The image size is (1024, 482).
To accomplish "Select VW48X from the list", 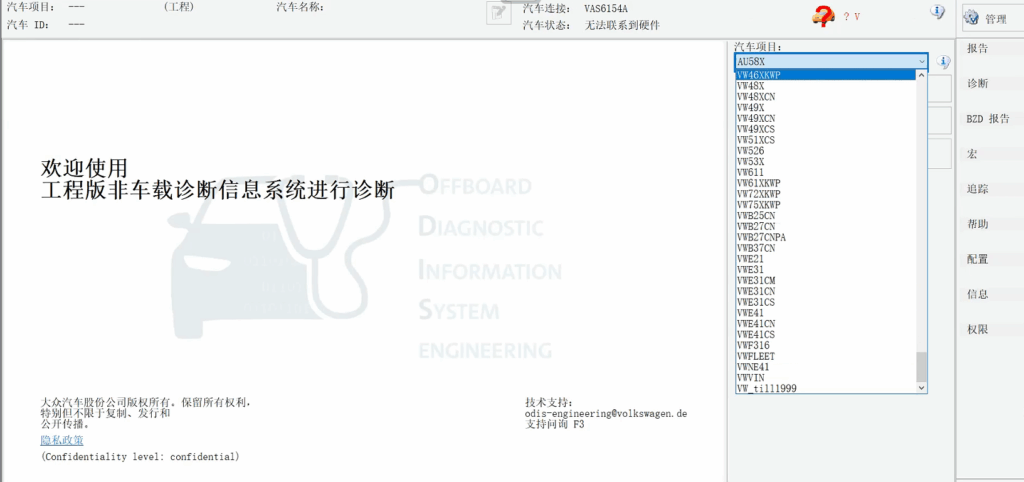I will (825, 86).
